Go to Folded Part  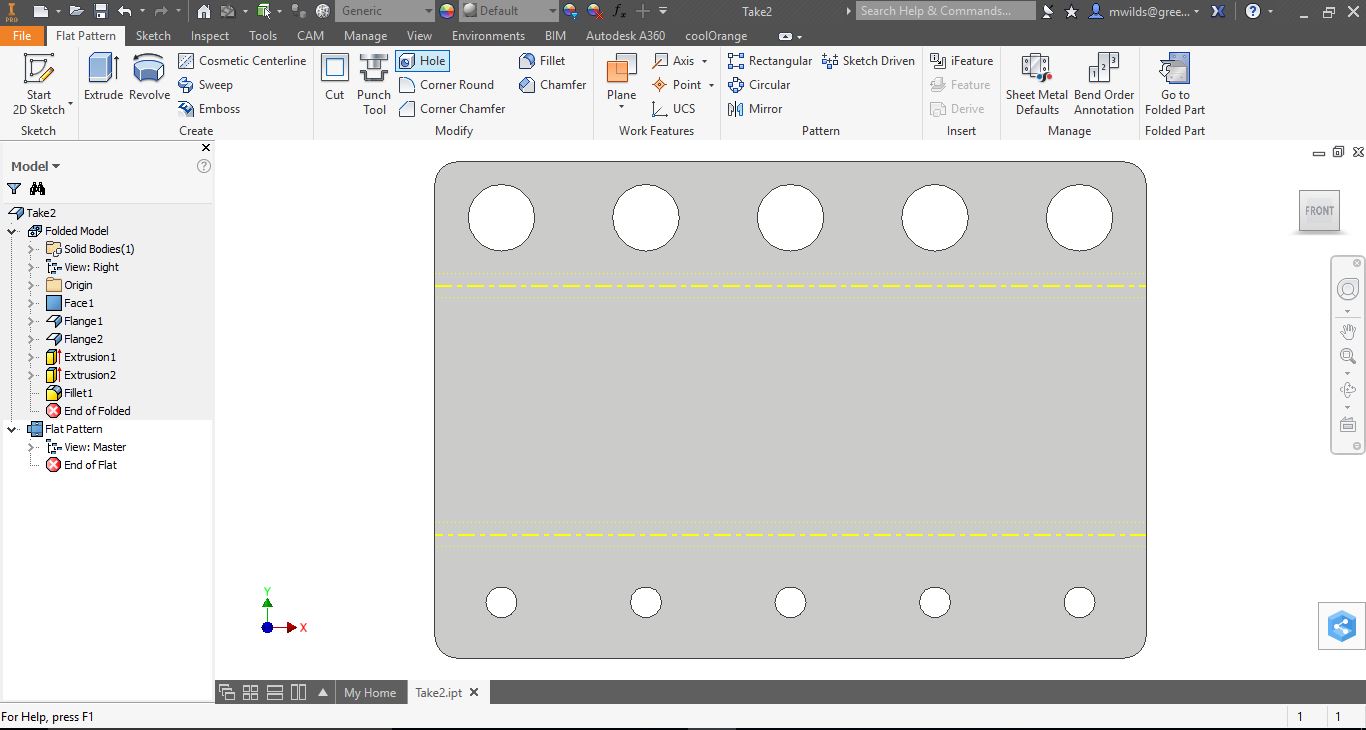coord(1175,84)
